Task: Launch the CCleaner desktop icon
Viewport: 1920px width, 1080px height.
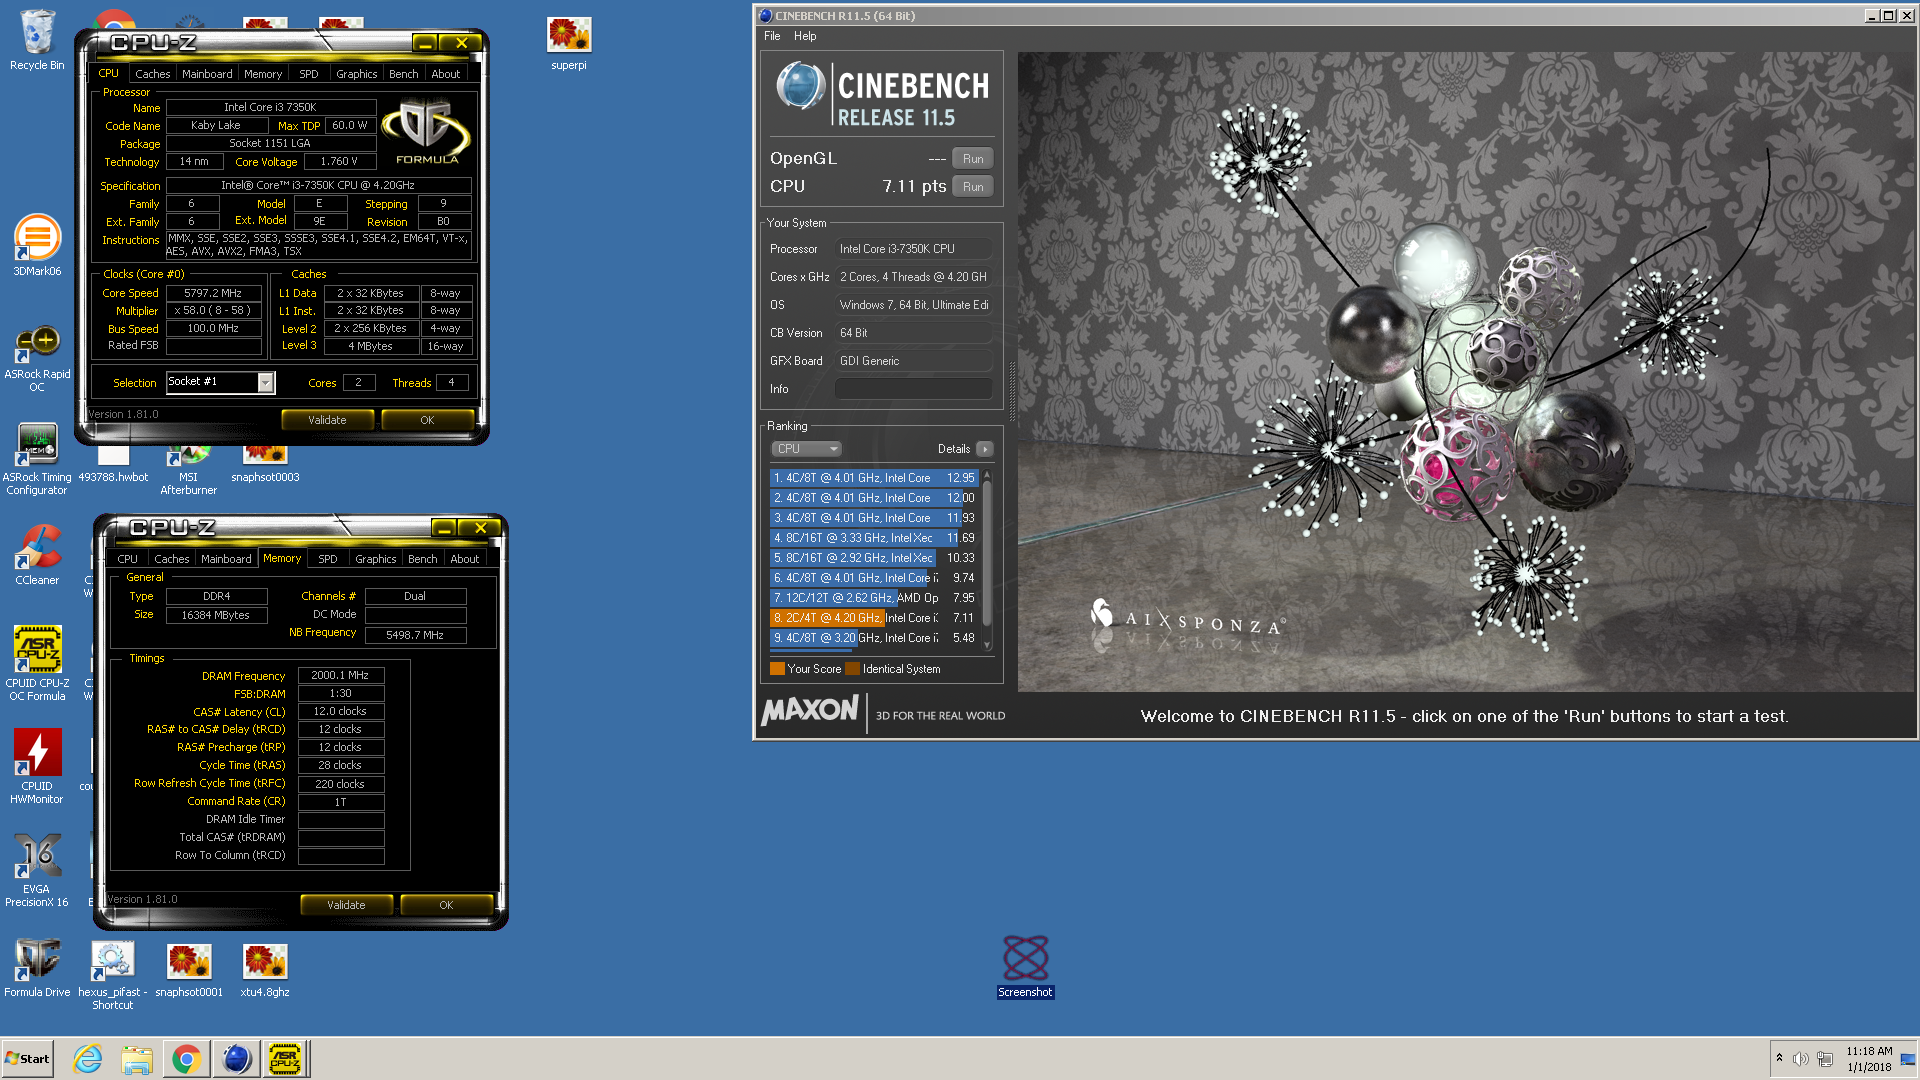Action: point(37,555)
